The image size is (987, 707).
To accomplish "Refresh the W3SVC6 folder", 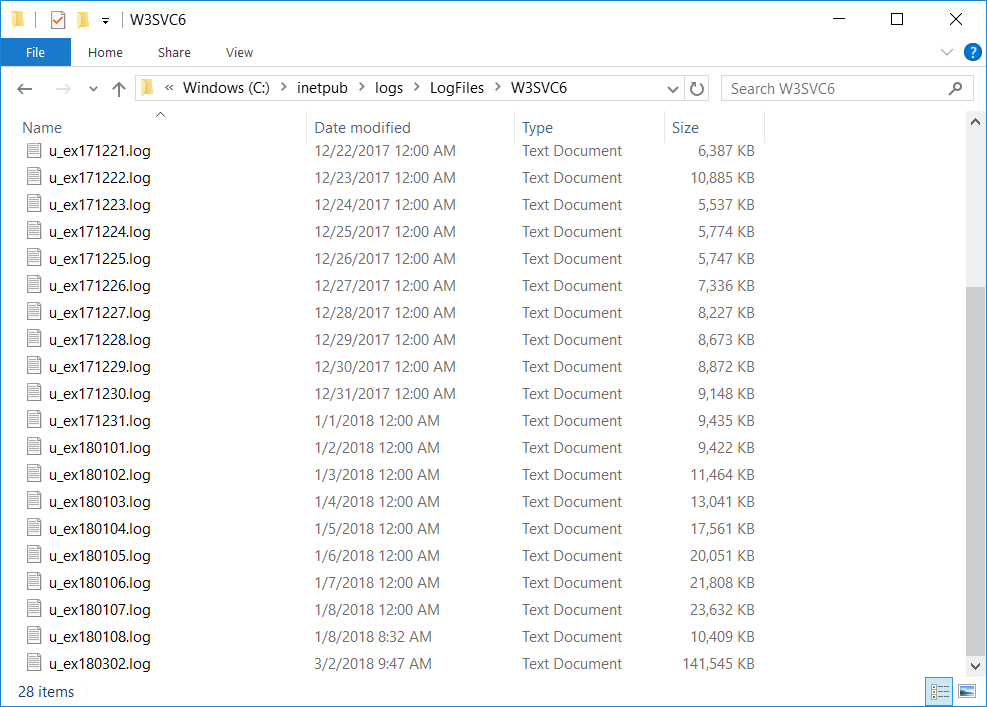I will [x=696, y=89].
